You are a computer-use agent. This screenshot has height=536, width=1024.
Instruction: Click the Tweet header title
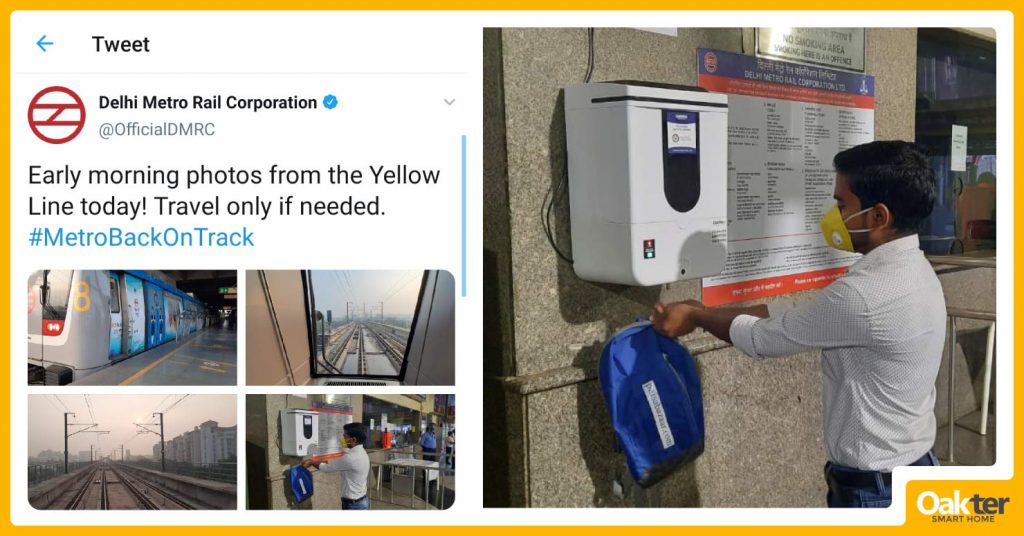tap(121, 44)
